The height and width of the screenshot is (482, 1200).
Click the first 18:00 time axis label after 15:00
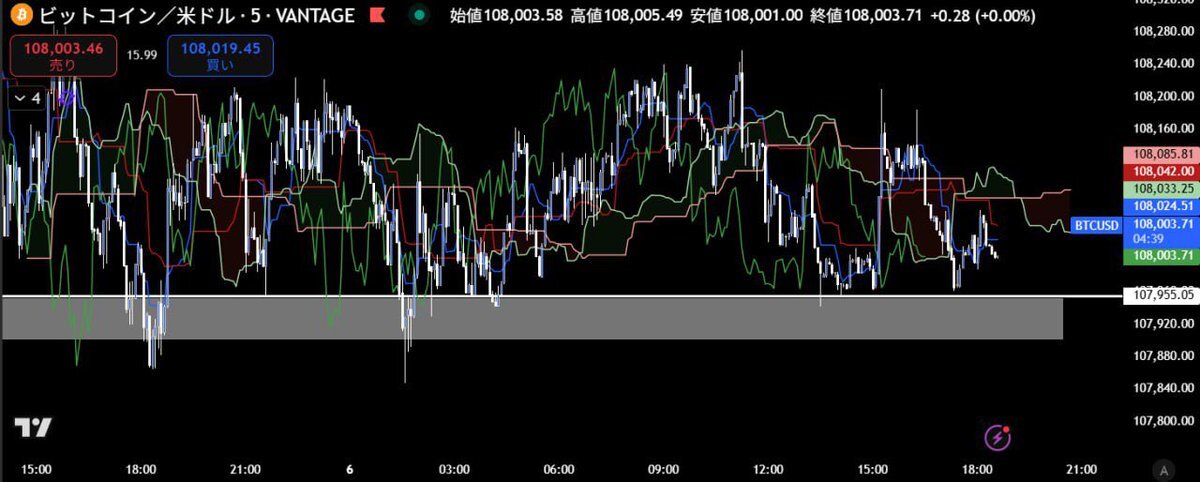coord(141,469)
